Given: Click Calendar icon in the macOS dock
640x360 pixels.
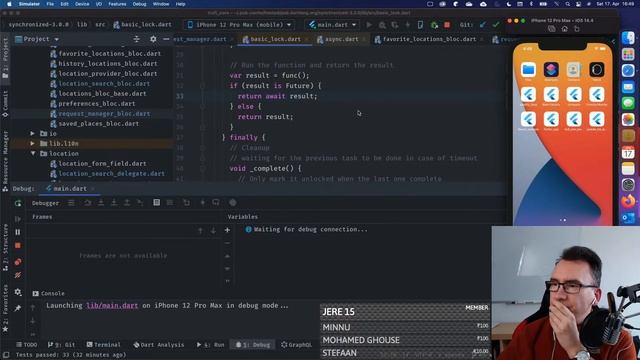Looking at the screenshot, I should click(x=628, y=153).
